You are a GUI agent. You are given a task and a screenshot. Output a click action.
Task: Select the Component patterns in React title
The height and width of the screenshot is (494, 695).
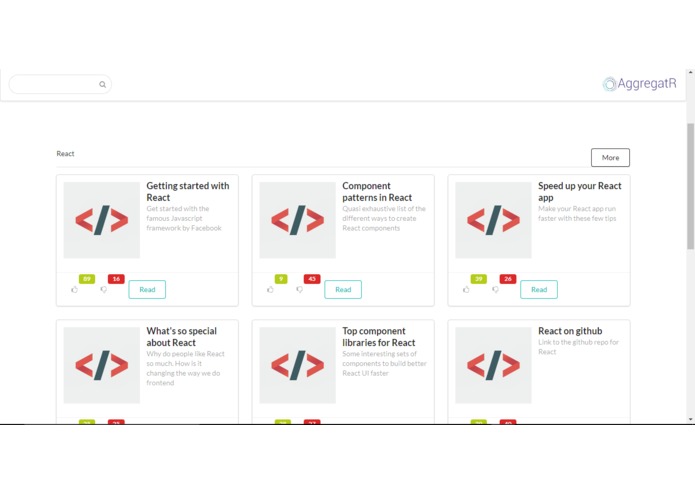pyautogui.click(x=377, y=191)
